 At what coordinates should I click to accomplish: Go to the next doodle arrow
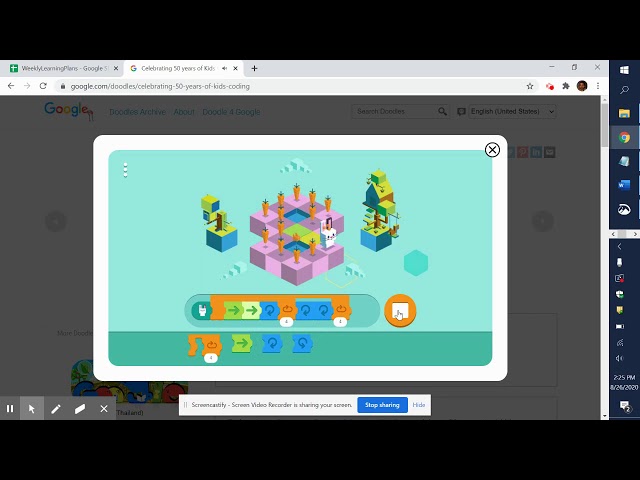pos(543,221)
